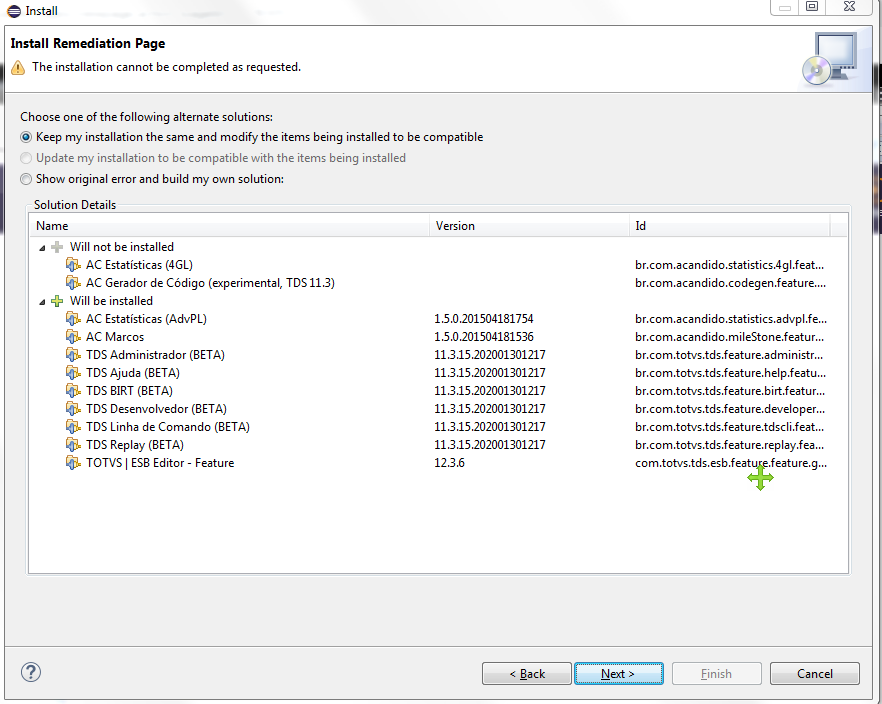The width and height of the screenshot is (882, 704).
Task: Click the Will not be installed label
Action: (x=122, y=247)
